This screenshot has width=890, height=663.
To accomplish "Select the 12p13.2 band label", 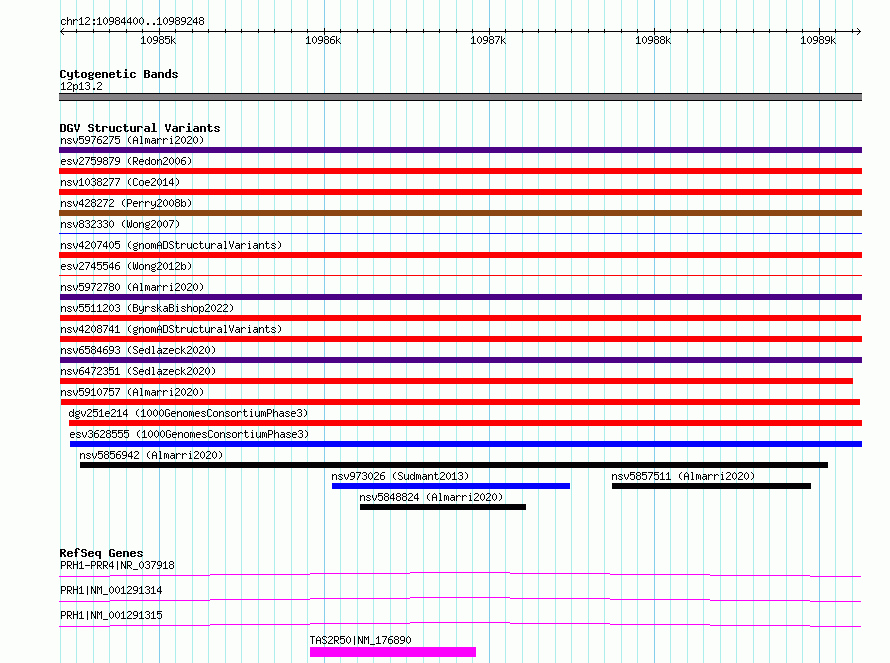I will pos(81,86).
